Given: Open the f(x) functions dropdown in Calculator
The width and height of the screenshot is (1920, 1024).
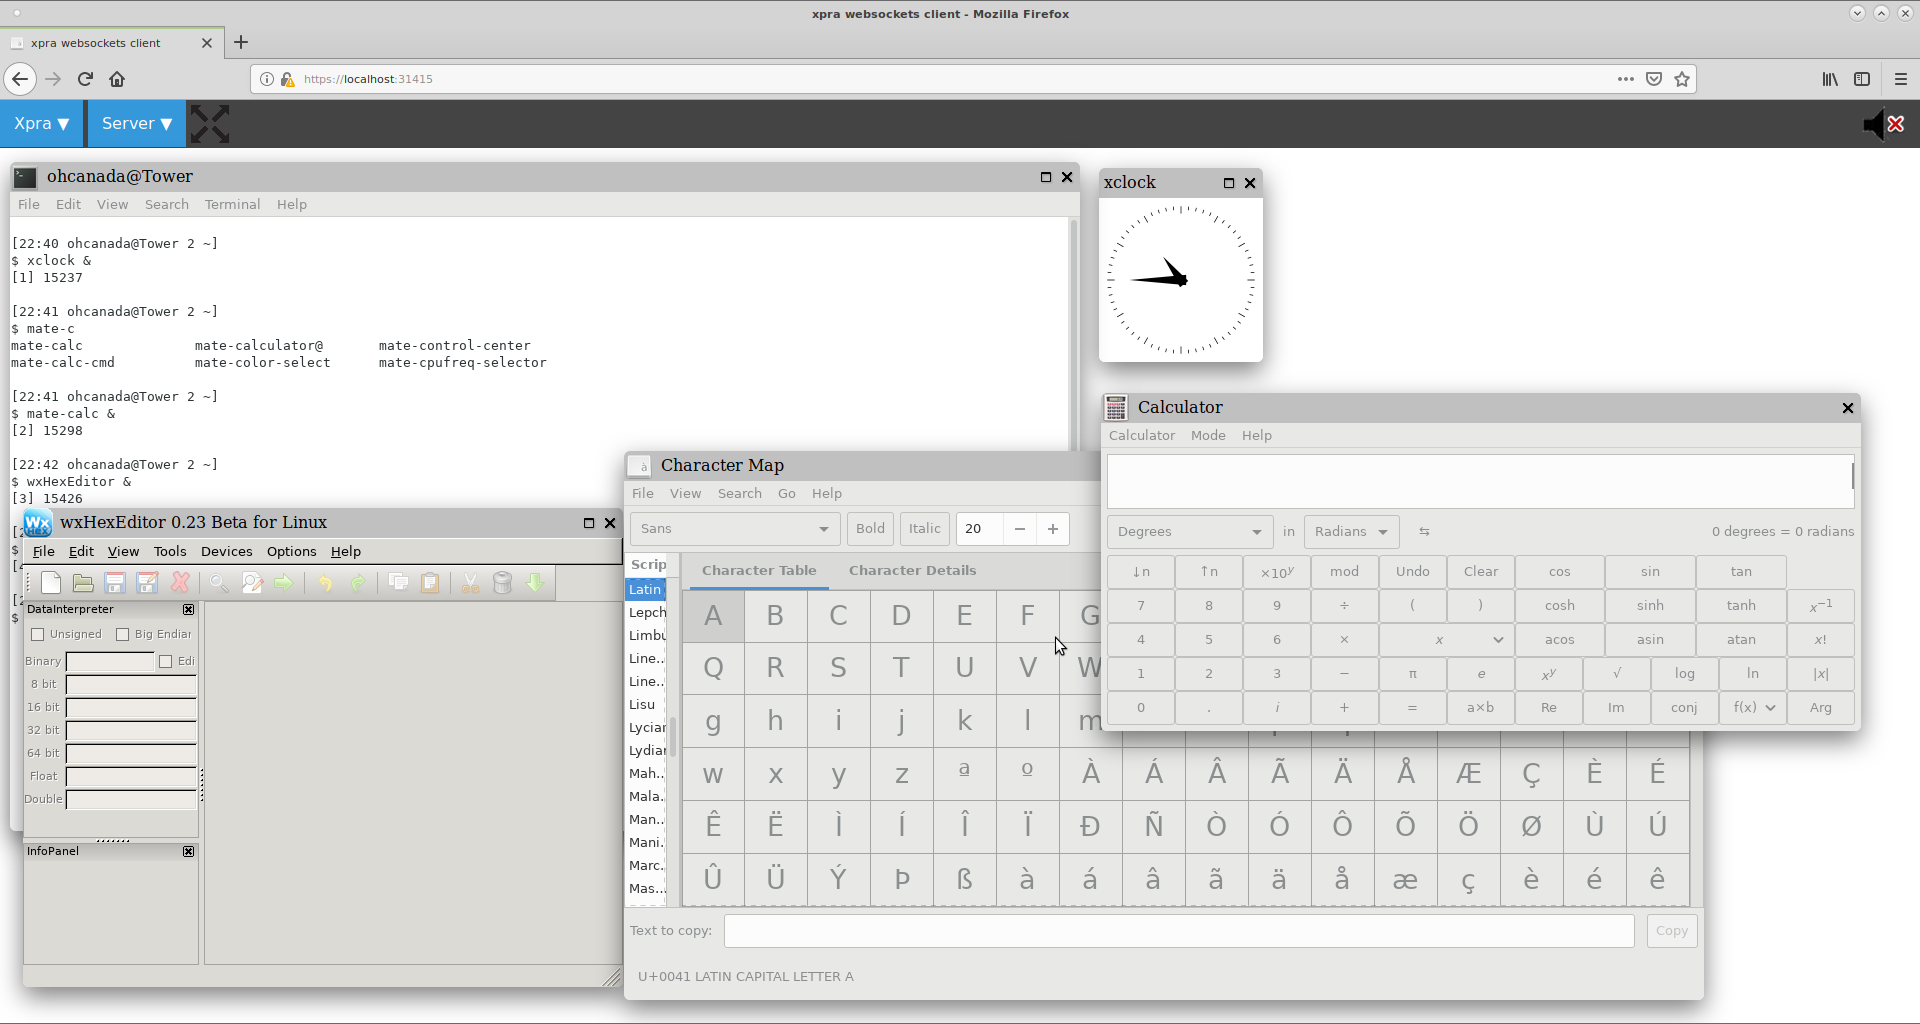Looking at the screenshot, I should coord(1753,708).
